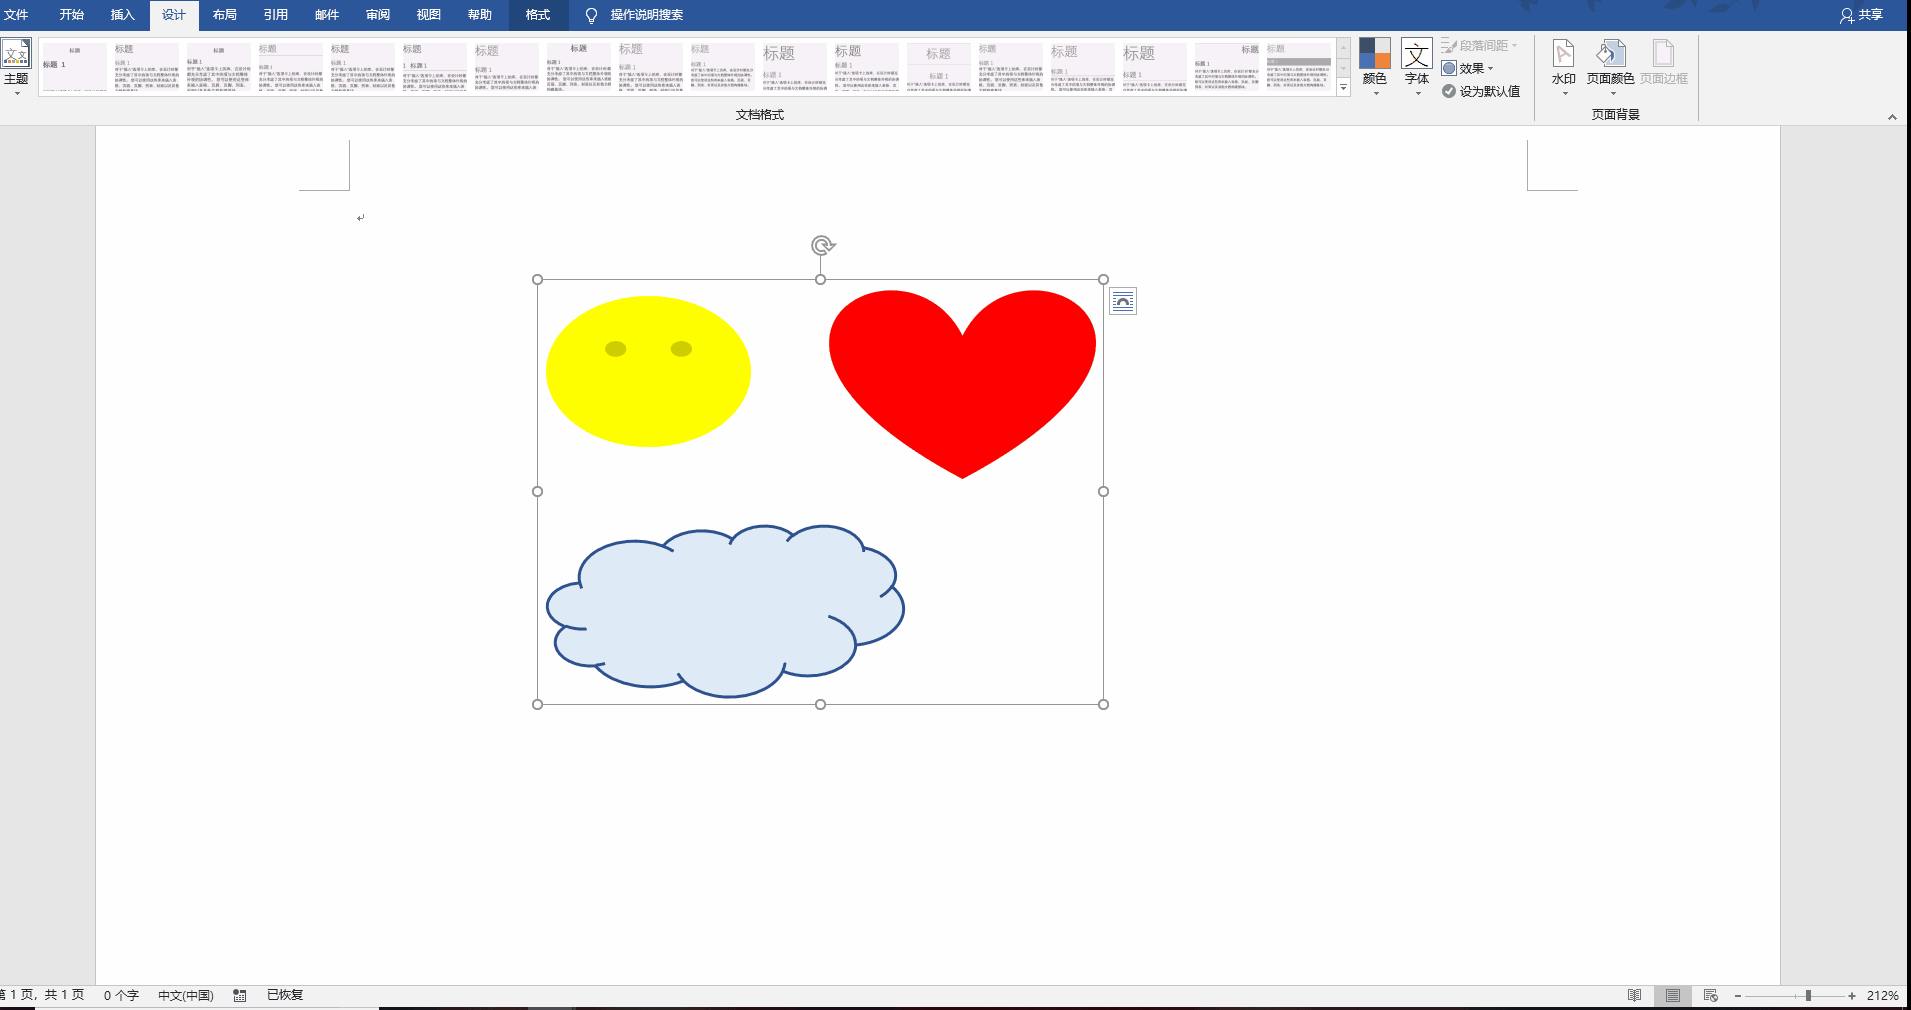This screenshot has height=1010, width=1911.
Task: Open the 文件 file tab
Action: (17, 15)
